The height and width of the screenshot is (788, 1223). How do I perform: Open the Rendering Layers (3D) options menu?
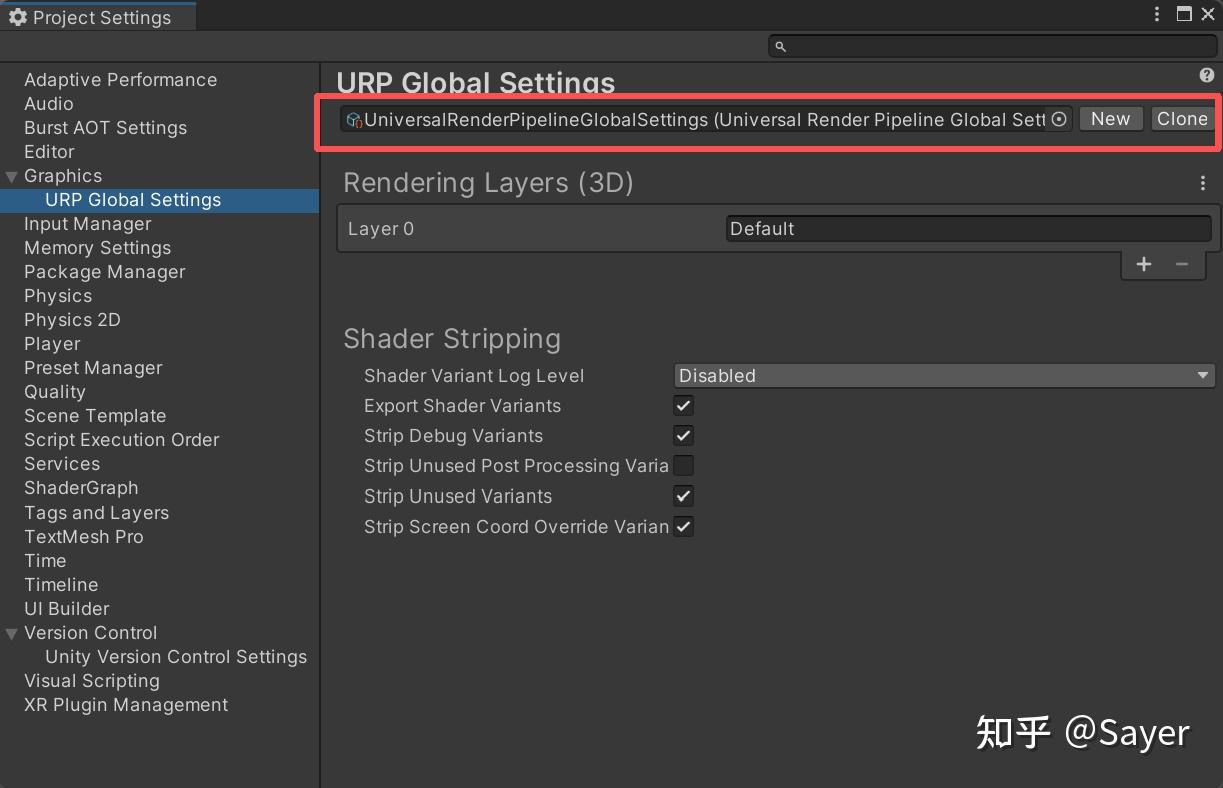(1202, 183)
